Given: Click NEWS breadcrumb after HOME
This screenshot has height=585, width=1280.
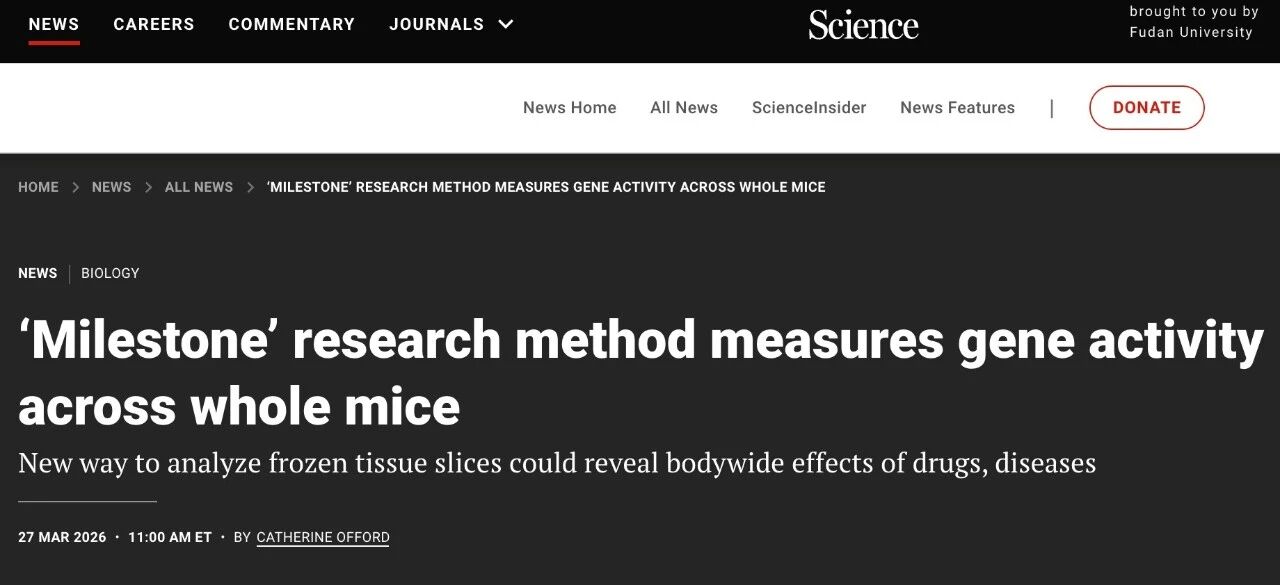Looking at the screenshot, I should [x=111, y=187].
